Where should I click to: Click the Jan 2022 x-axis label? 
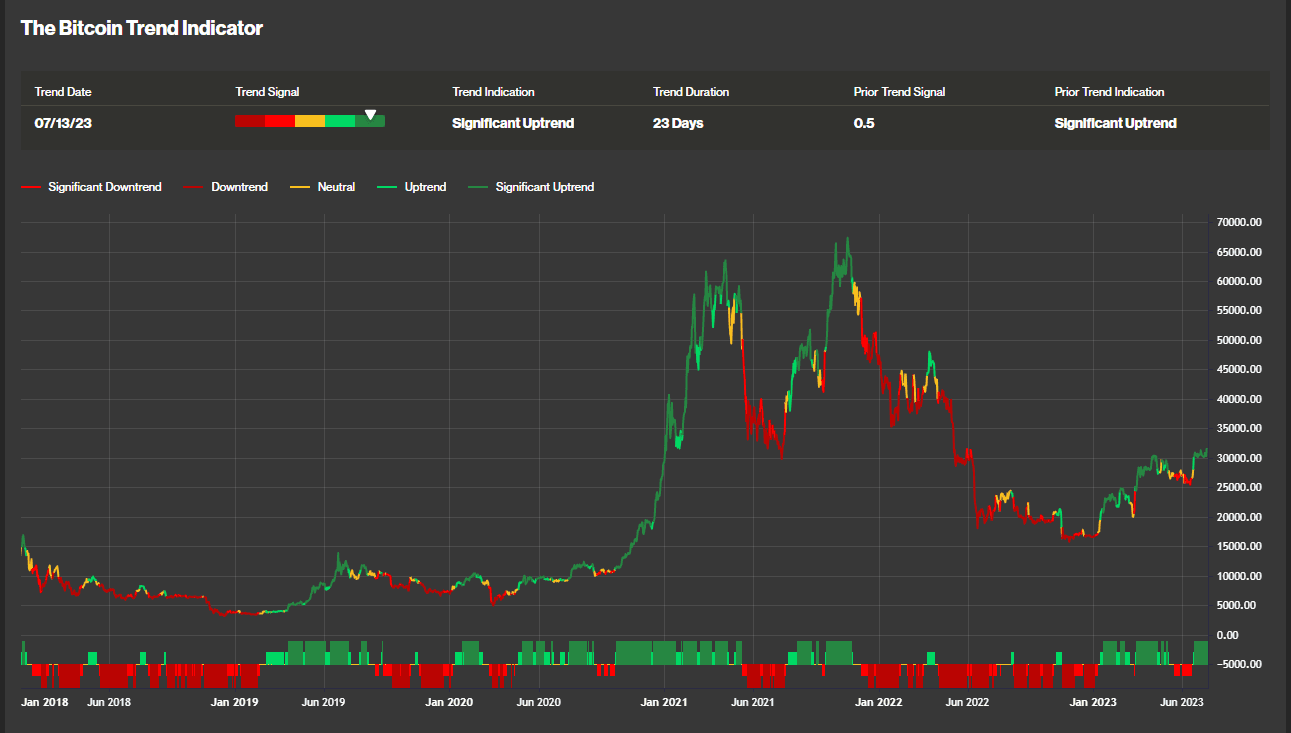(879, 702)
